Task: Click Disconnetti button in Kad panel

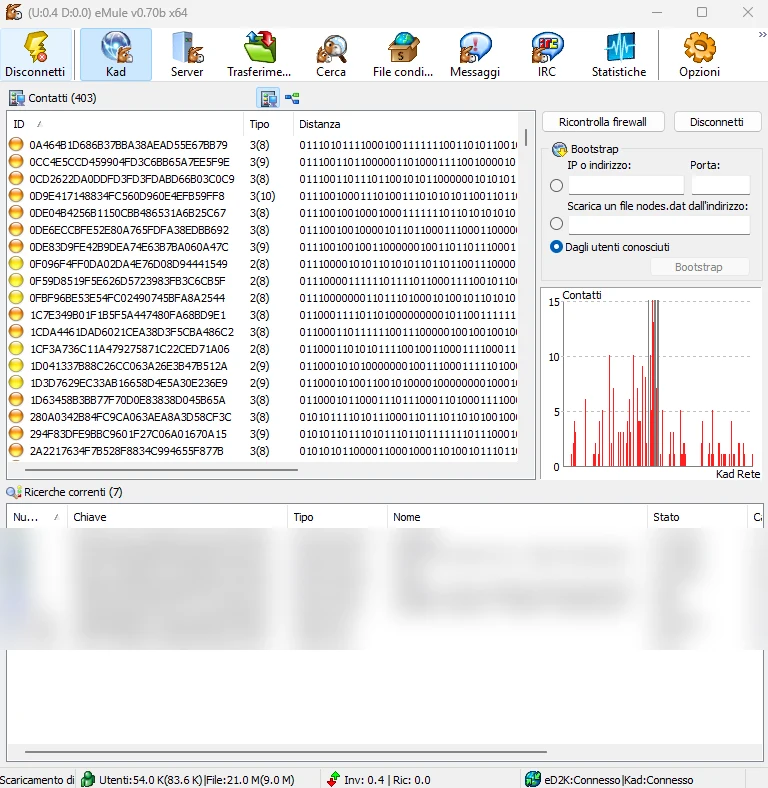Action: 717,122
